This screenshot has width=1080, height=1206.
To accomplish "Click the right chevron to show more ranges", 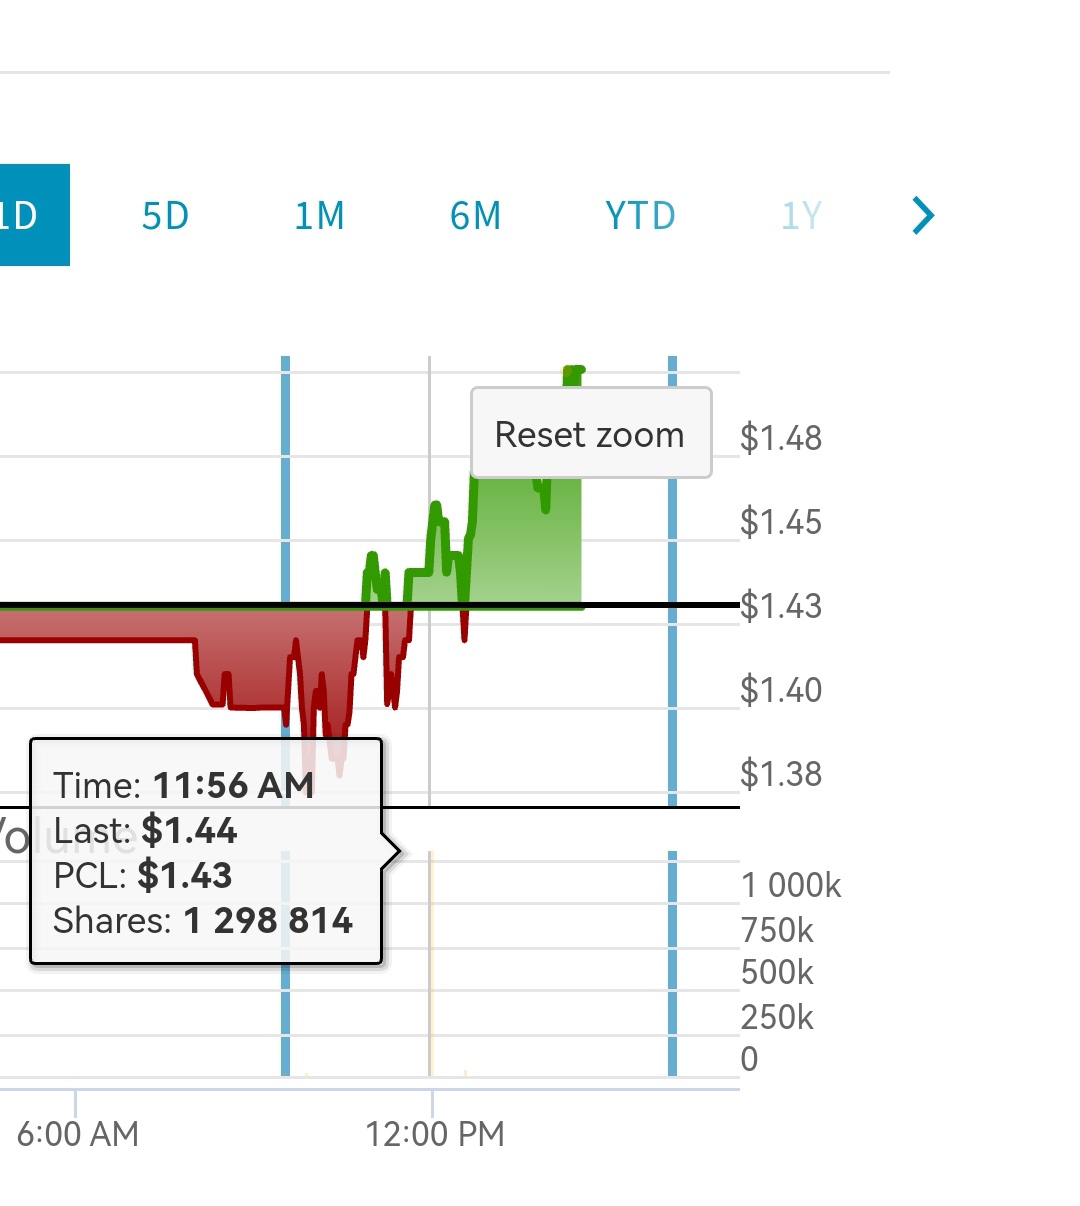I will tap(923, 215).
